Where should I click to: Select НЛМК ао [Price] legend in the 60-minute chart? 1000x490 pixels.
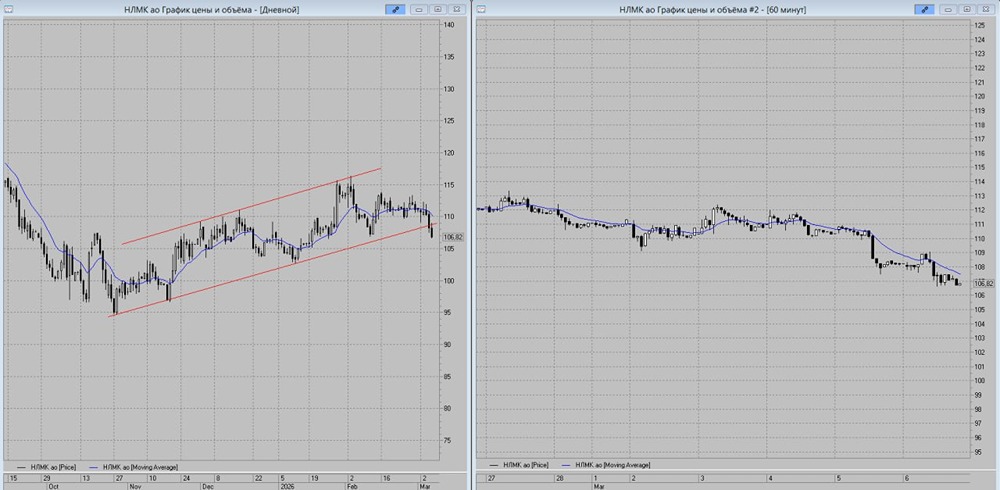click(521, 466)
